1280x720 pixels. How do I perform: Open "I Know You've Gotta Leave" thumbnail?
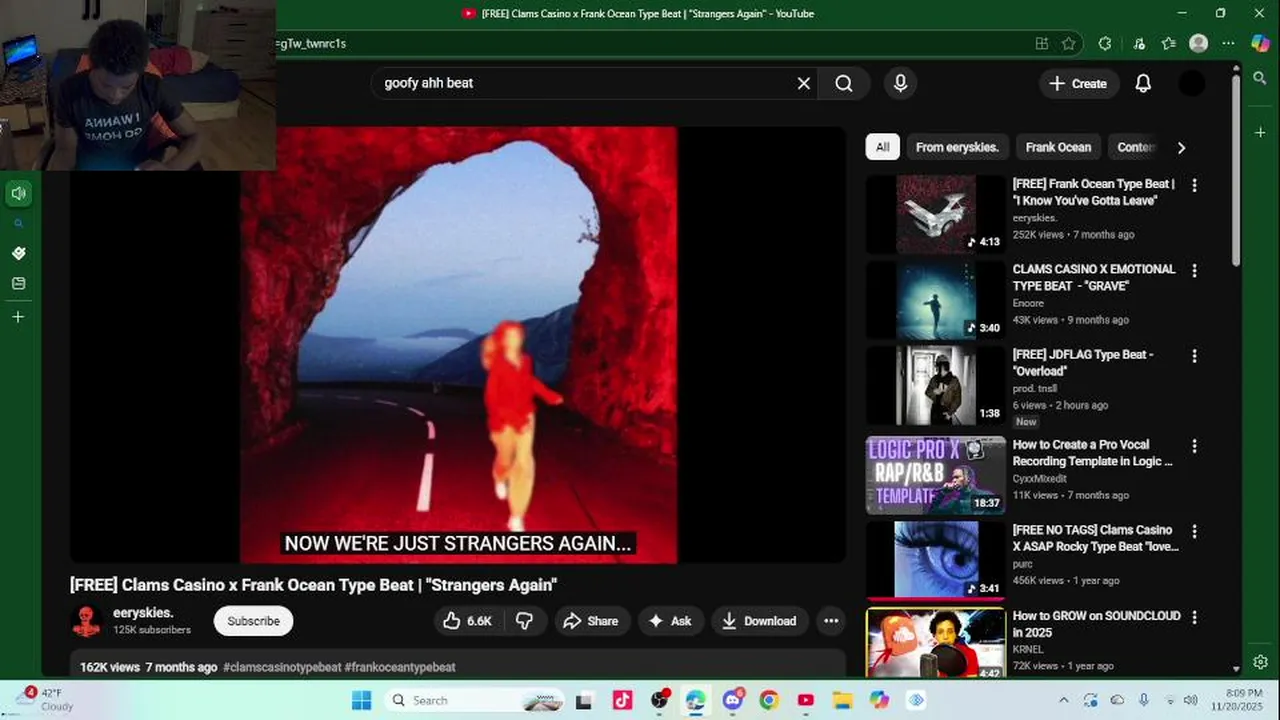[x=936, y=215]
